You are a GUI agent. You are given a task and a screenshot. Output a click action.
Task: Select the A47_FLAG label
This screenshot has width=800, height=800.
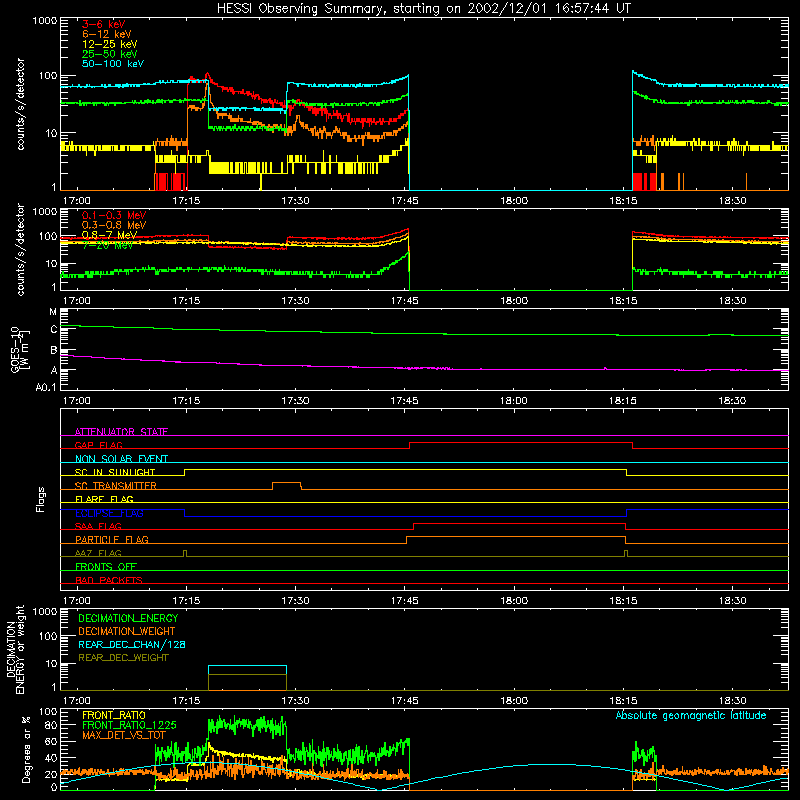click(x=98, y=553)
